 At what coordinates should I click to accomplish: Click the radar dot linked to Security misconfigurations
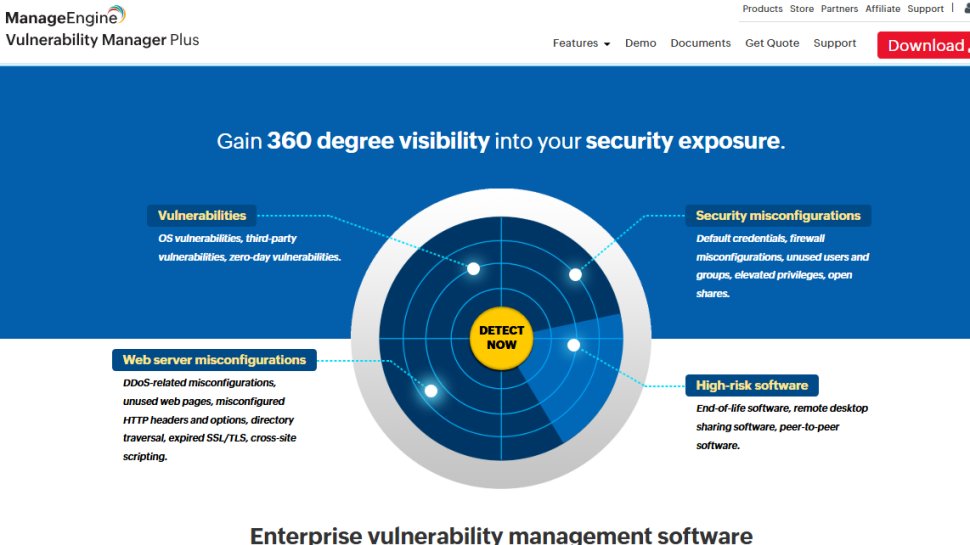[x=575, y=275]
